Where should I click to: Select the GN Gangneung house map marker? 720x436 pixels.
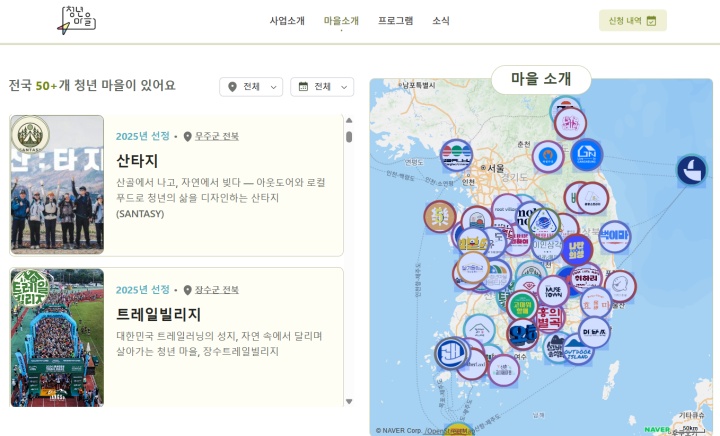click(x=586, y=155)
